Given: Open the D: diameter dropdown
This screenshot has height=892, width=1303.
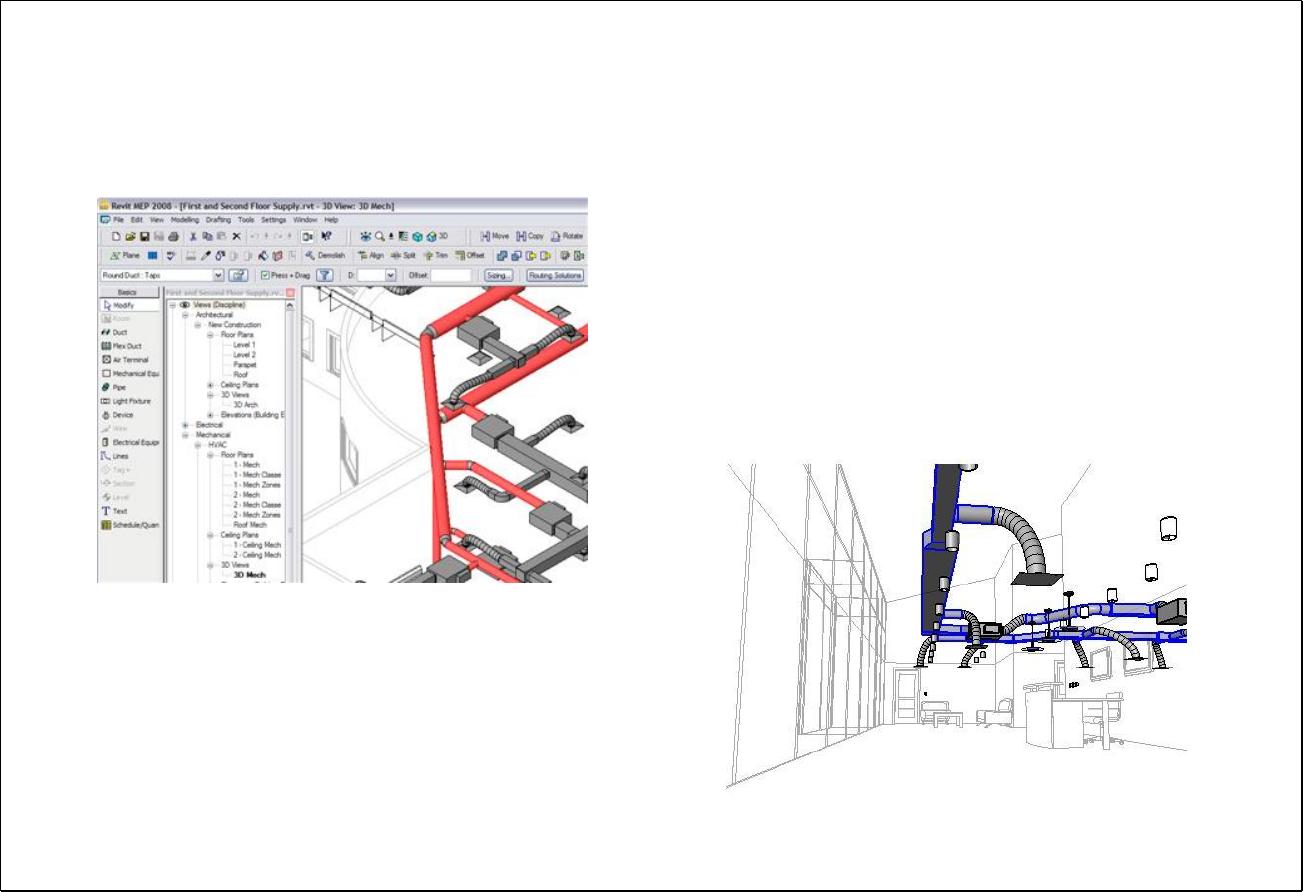Looking at the screenshot, I should [x=390, y=275].
